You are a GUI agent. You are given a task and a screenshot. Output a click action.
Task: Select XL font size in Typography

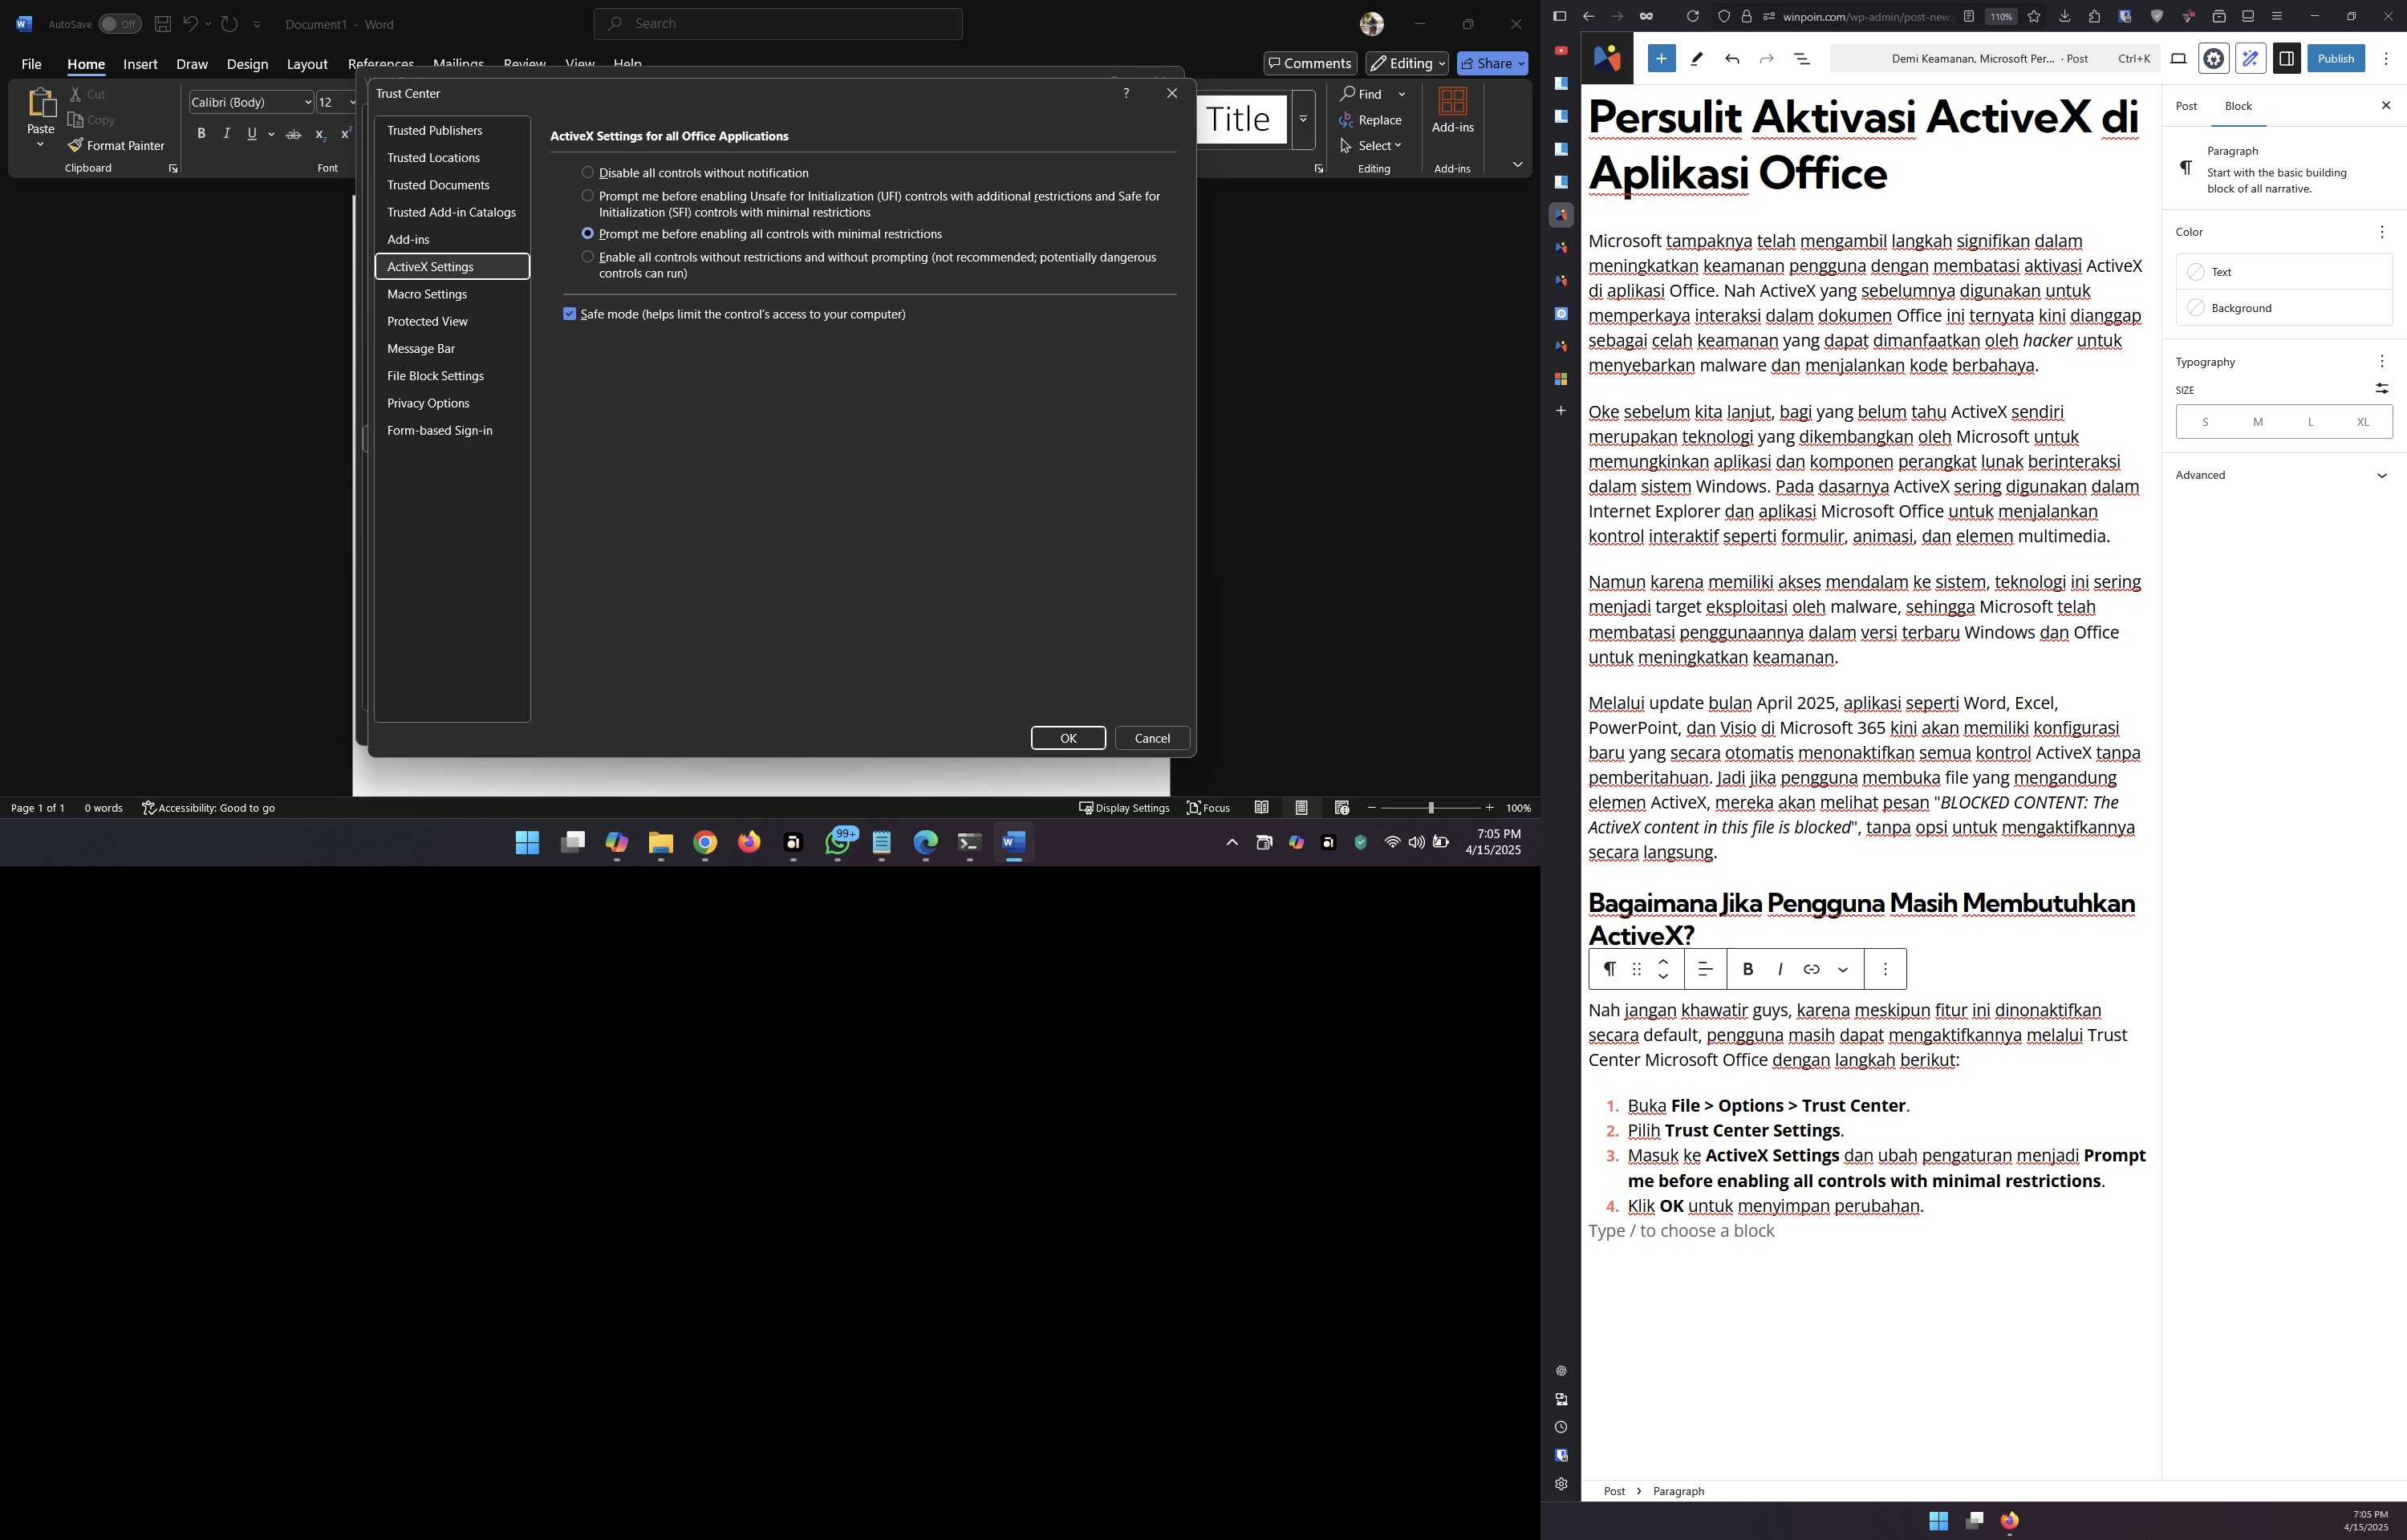click(2363, 422)
